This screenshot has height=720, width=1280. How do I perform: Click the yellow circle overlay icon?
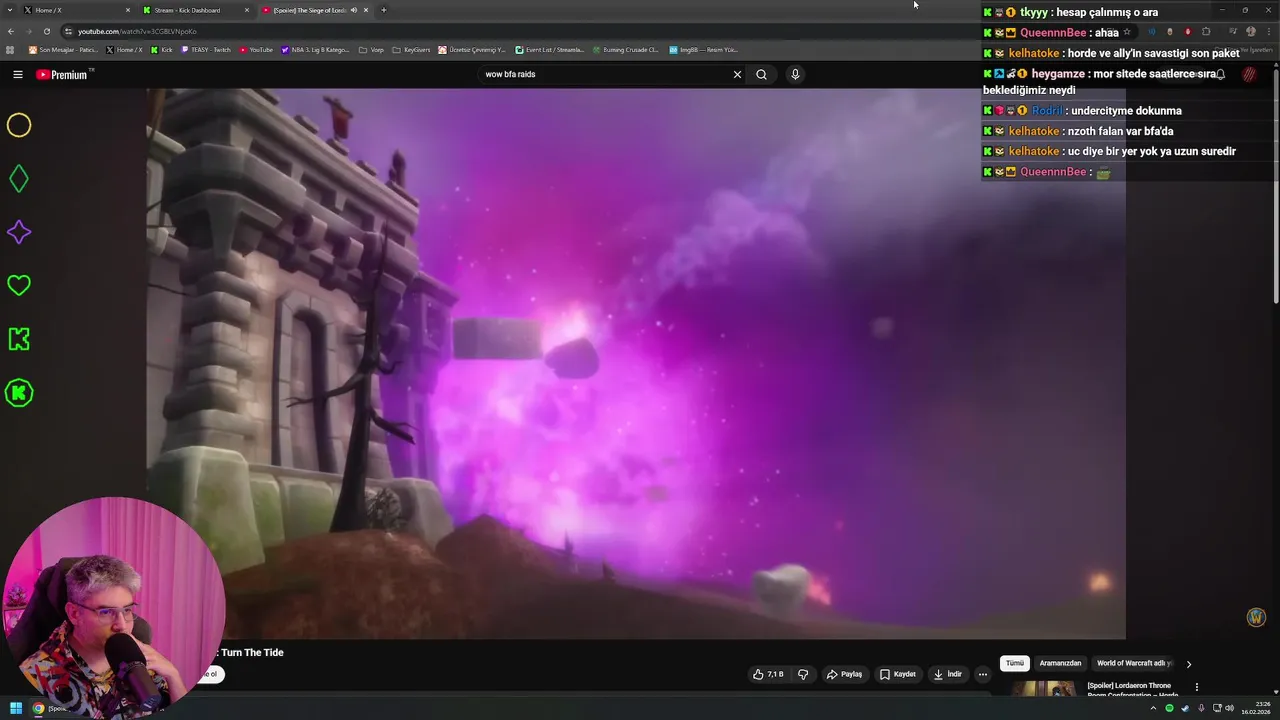[x=19, y=125]
